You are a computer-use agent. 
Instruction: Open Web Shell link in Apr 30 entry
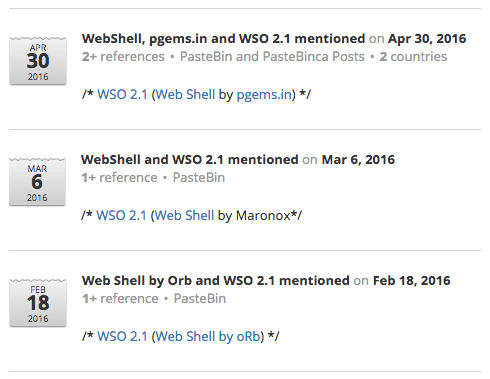coord(185,95)
